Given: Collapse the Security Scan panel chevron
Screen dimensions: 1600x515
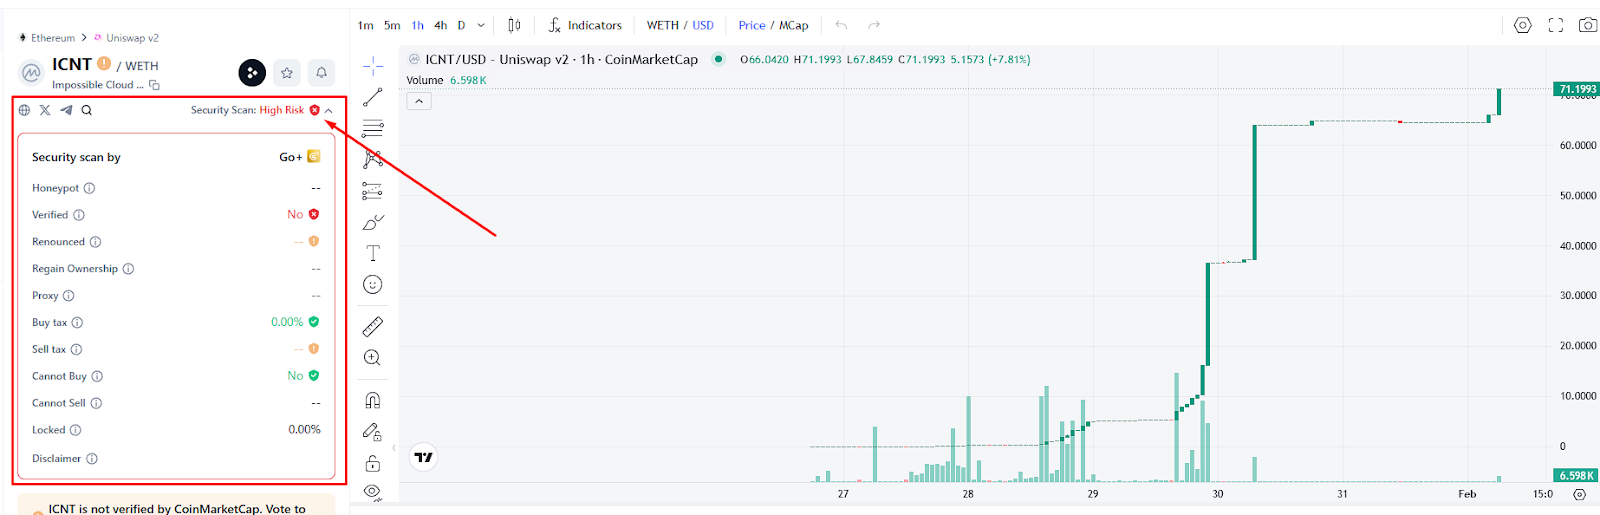Looking at the screenshot, I should click(328, 110).
